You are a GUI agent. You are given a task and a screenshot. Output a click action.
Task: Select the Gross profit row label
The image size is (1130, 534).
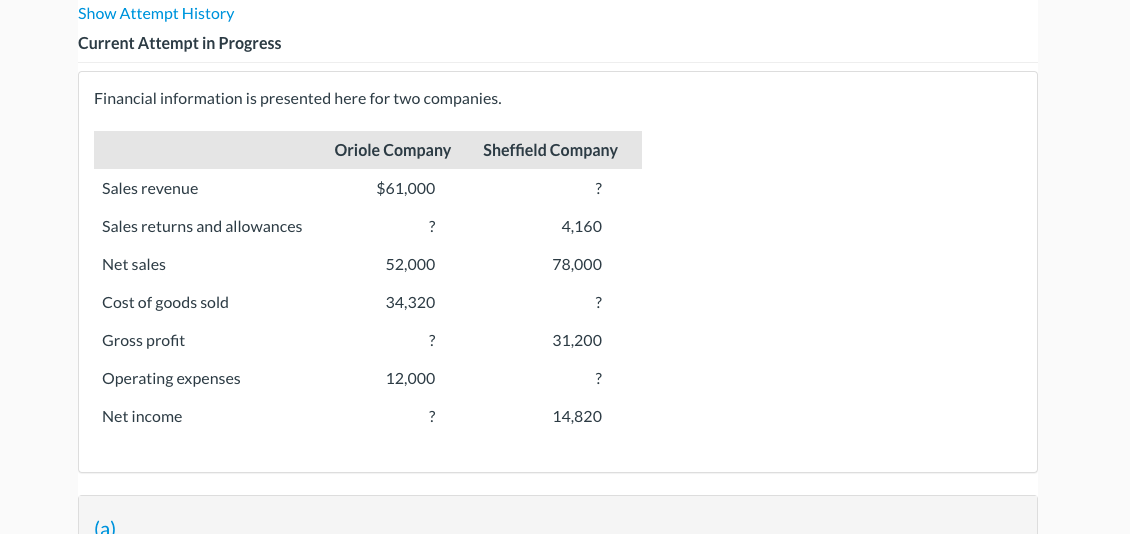click(x=143, y=340)
